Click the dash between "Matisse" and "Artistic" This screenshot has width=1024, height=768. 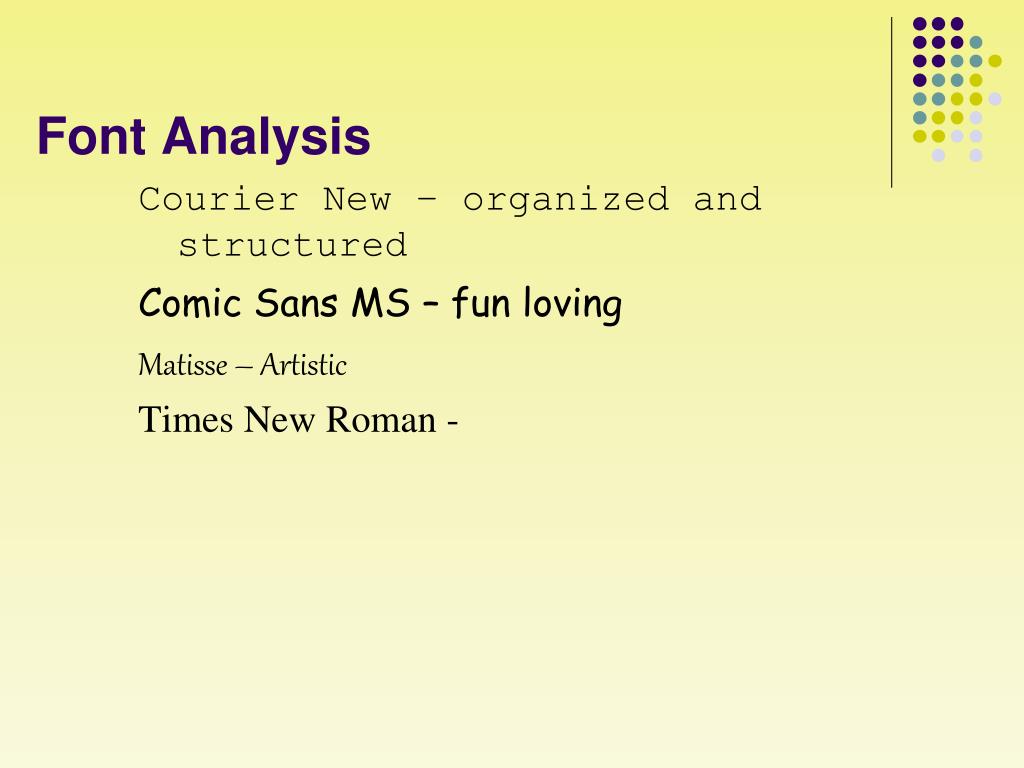[x=244, y=368]
